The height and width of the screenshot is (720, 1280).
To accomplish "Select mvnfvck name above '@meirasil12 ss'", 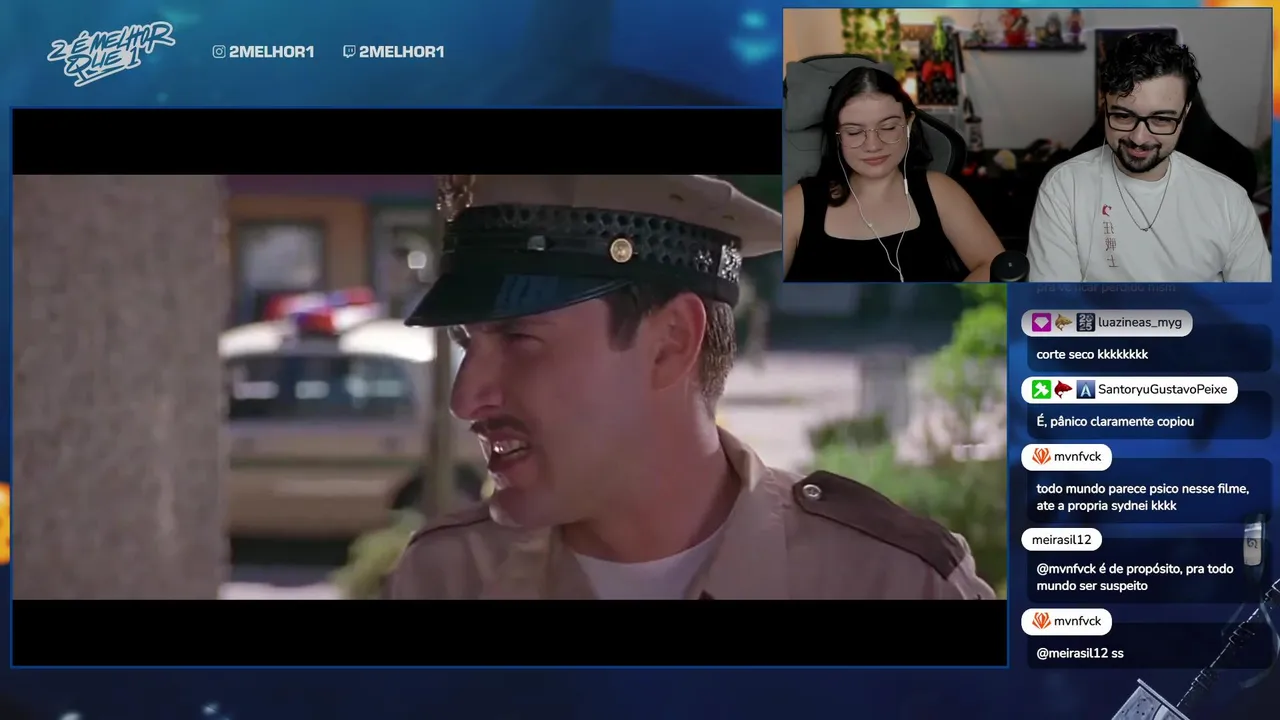I will tap(1077, 621).
